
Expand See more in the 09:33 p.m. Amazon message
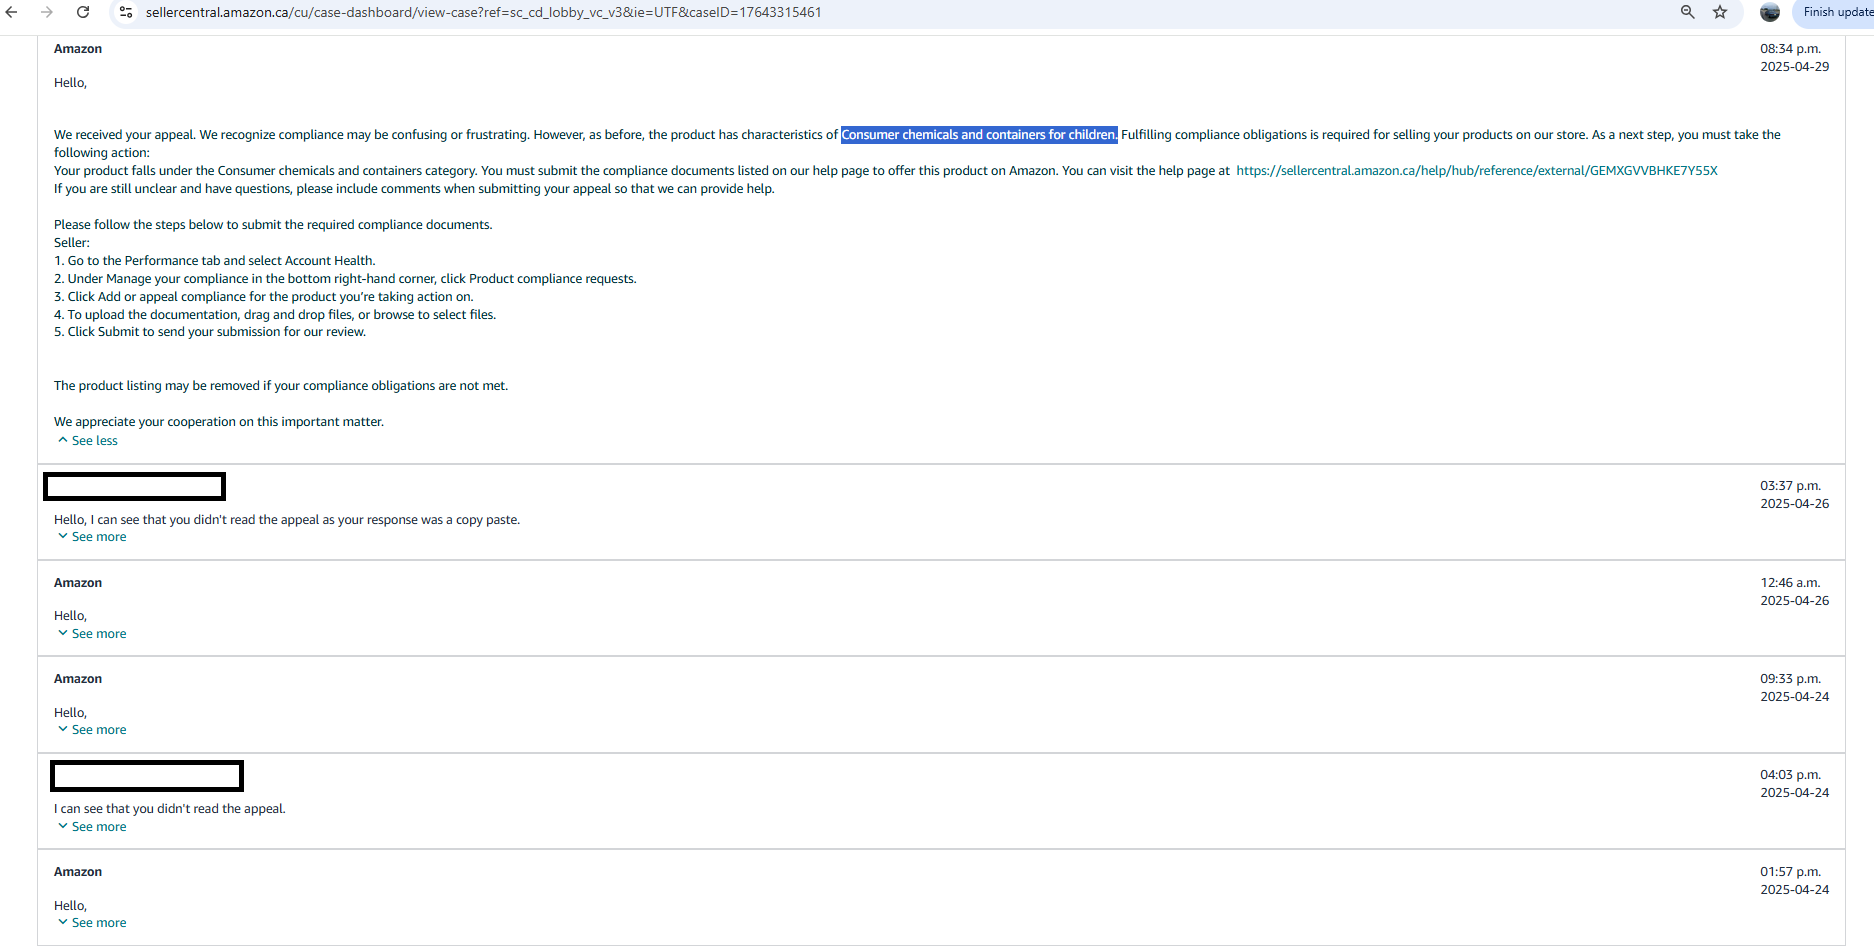click(92, 730)
